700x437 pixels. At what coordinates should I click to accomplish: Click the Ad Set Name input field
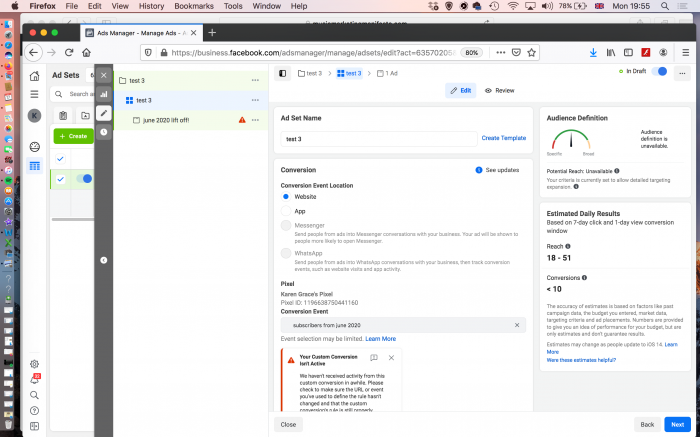[379, 139]
